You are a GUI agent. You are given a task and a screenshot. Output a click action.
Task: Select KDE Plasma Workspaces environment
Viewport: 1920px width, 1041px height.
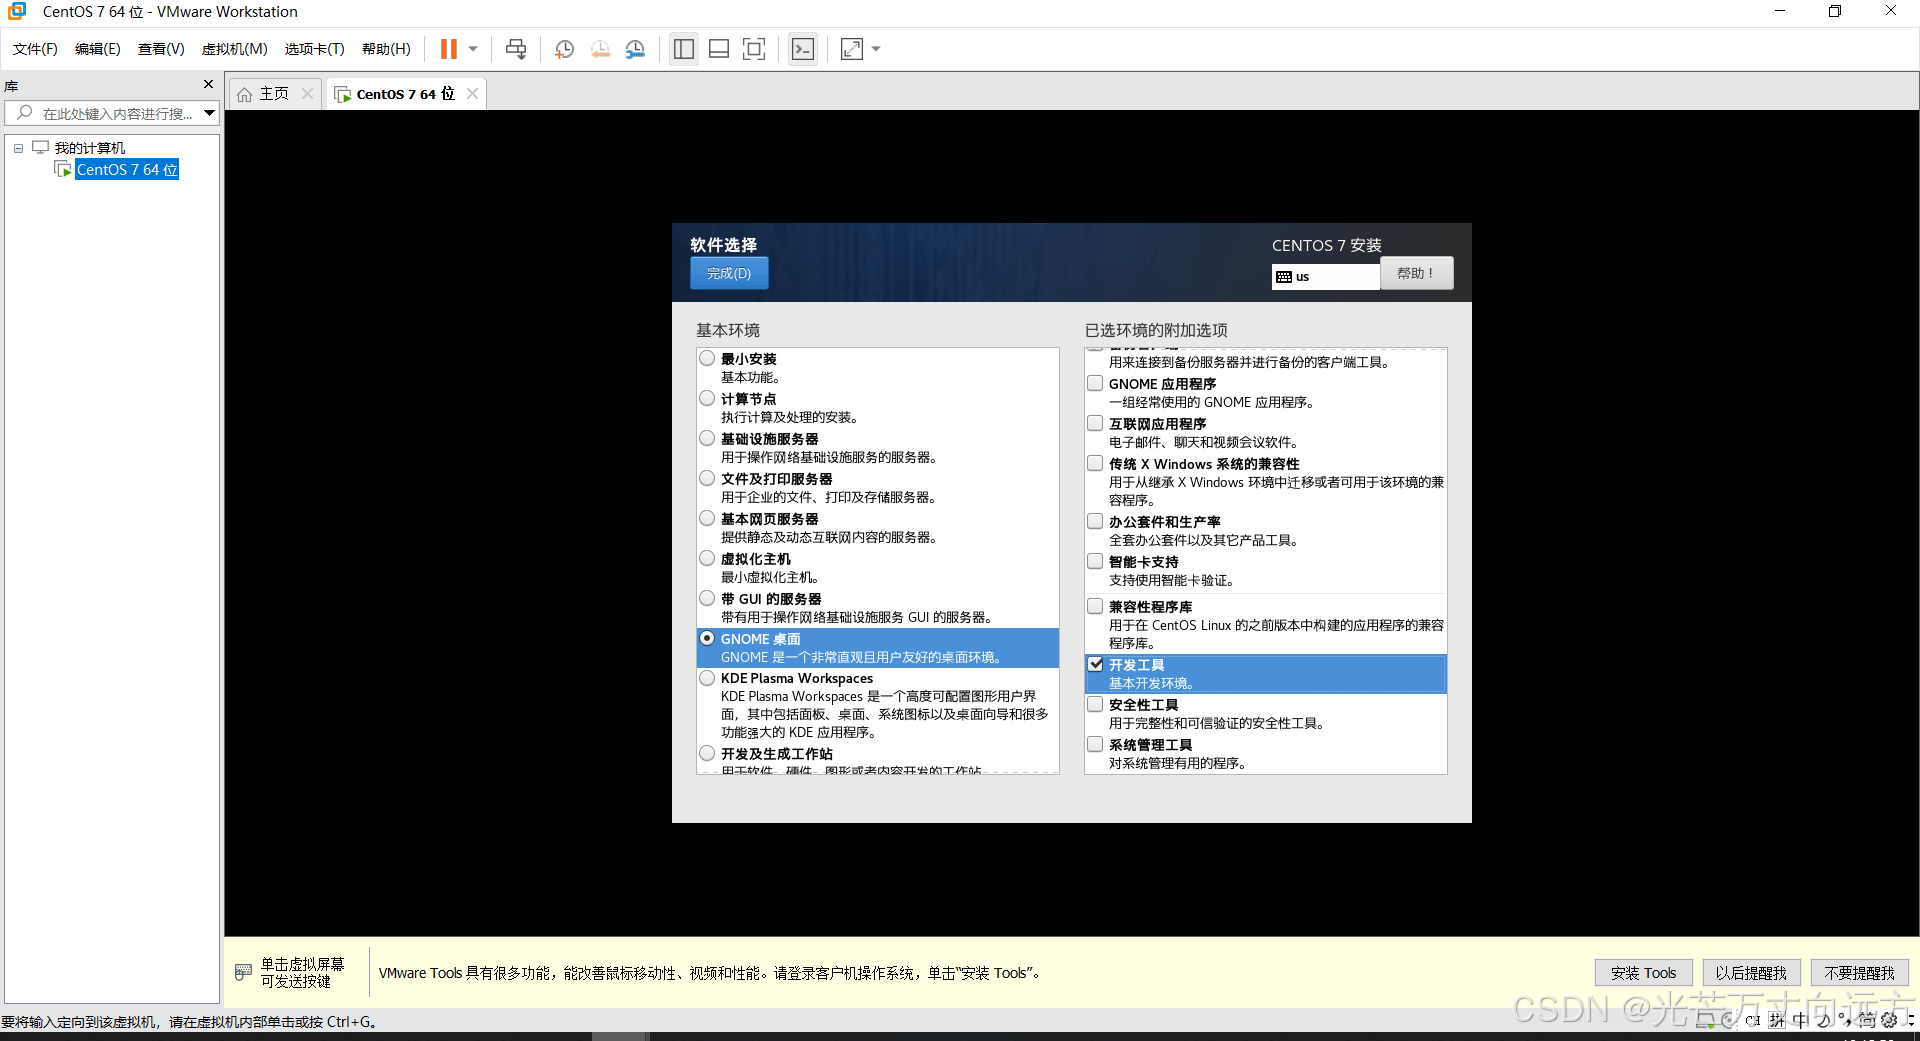[707, 677]
